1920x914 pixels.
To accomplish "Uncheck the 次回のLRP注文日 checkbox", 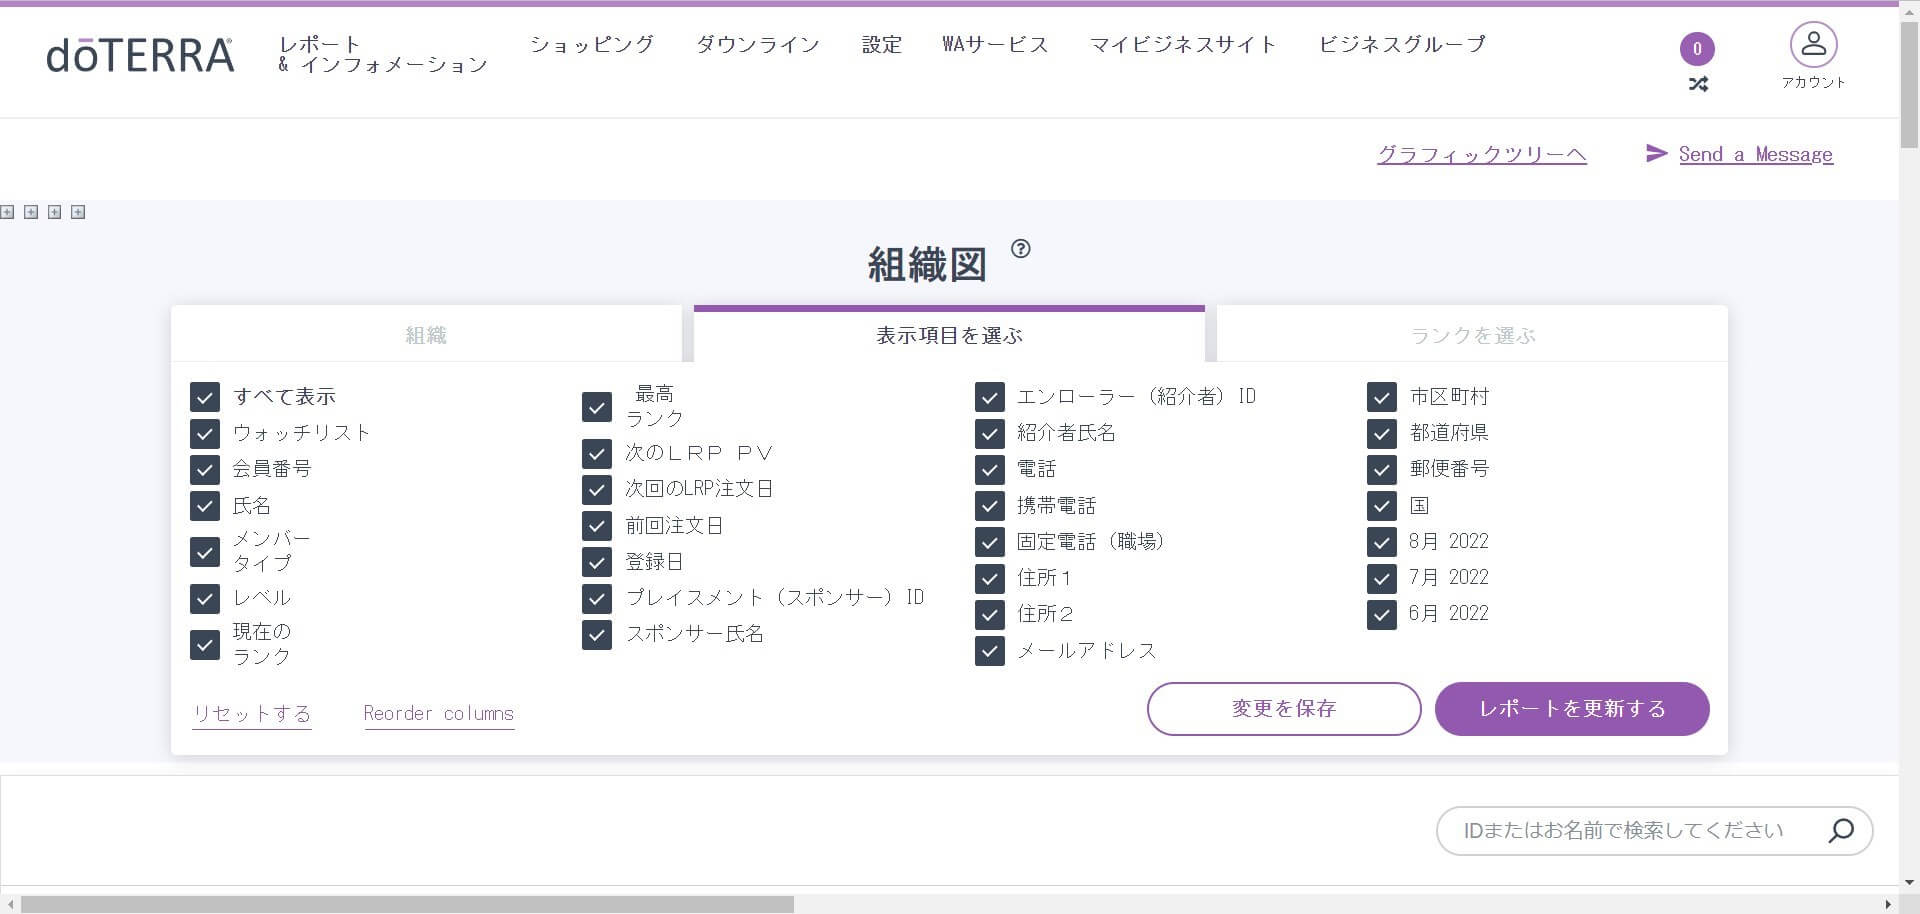I will (597, 489).
